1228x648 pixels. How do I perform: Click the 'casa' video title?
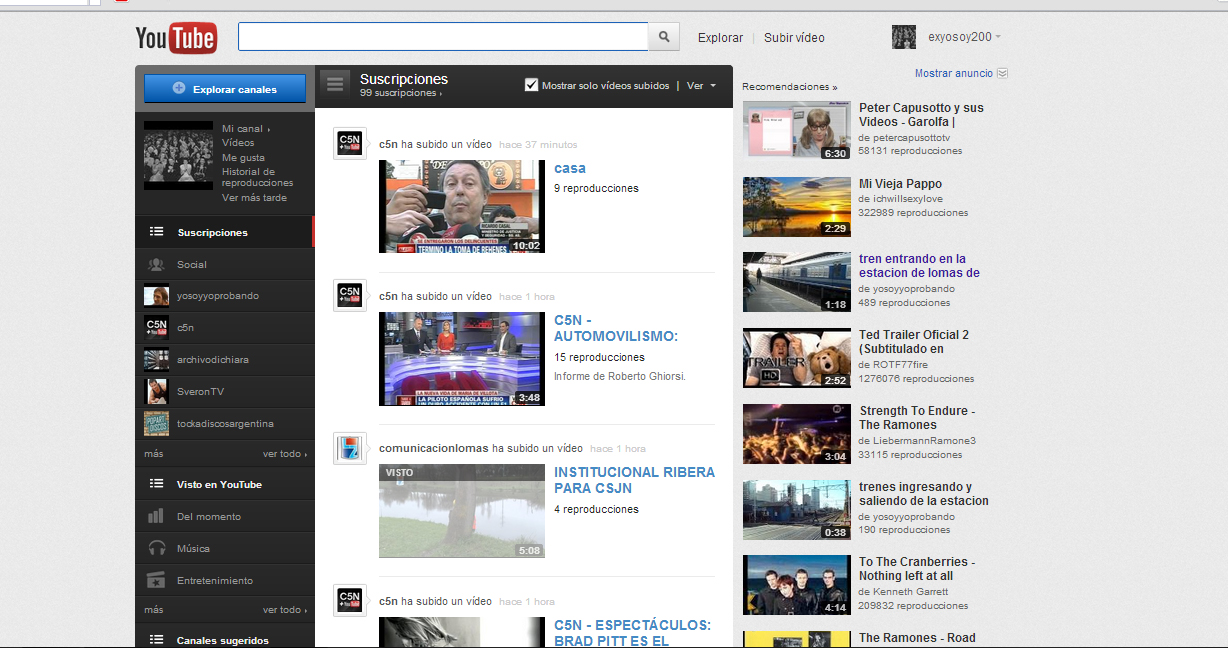tap(570, 168)
